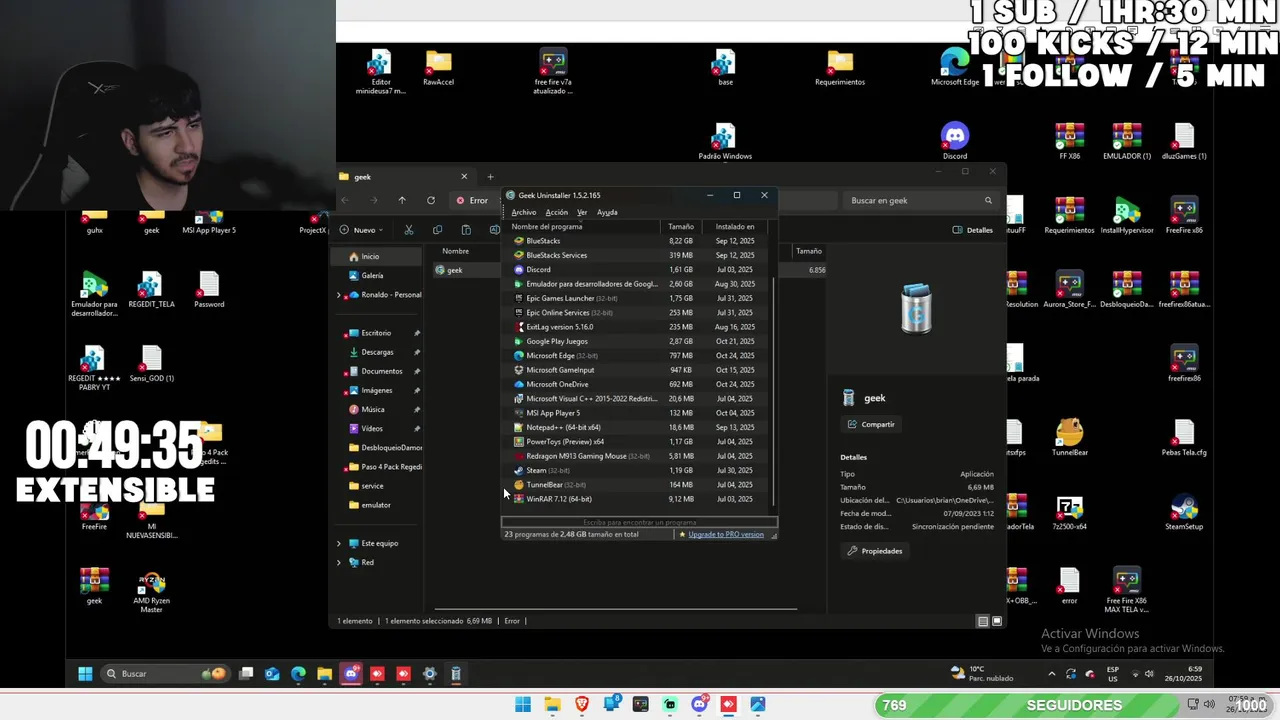This screenshot has height=720, width=1280.
Task: Select the geek tab in Explorer
Action: (x=403, y=177)
